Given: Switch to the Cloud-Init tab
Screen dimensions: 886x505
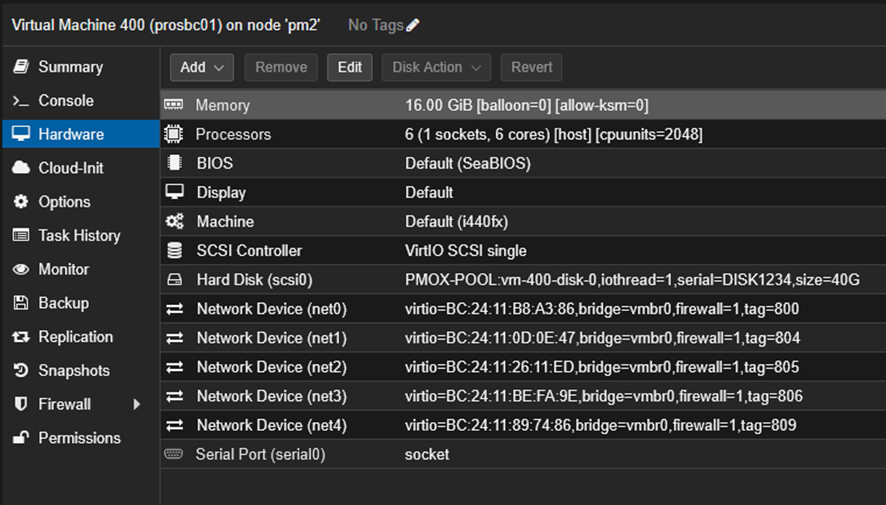Looking at the screenshot, I should pos(70,168).
